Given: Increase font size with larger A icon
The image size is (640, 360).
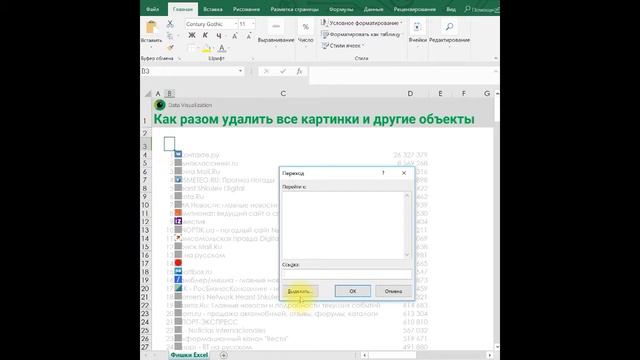Looking at the screenshot, I should coord(235,36).
